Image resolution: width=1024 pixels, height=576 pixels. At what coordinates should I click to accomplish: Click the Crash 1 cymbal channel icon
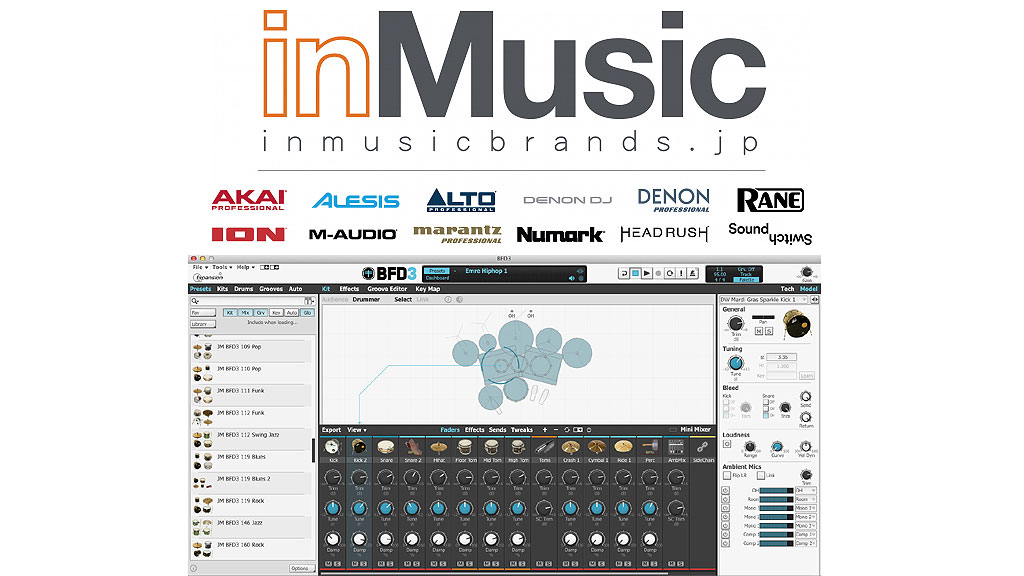coord(571,447)
